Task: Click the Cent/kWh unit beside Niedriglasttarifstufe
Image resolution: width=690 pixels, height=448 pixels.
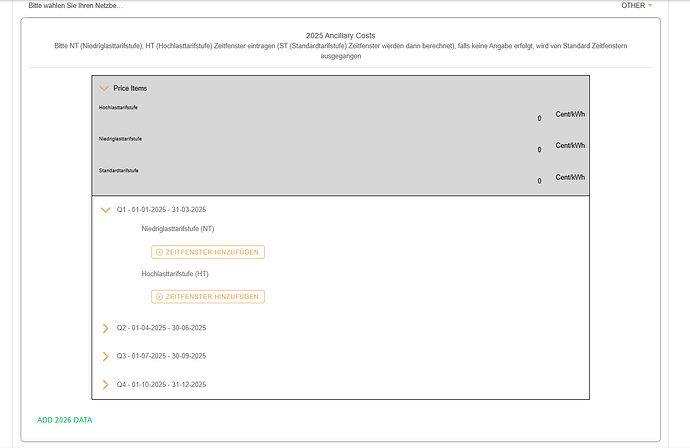Action: pos(570,145)
